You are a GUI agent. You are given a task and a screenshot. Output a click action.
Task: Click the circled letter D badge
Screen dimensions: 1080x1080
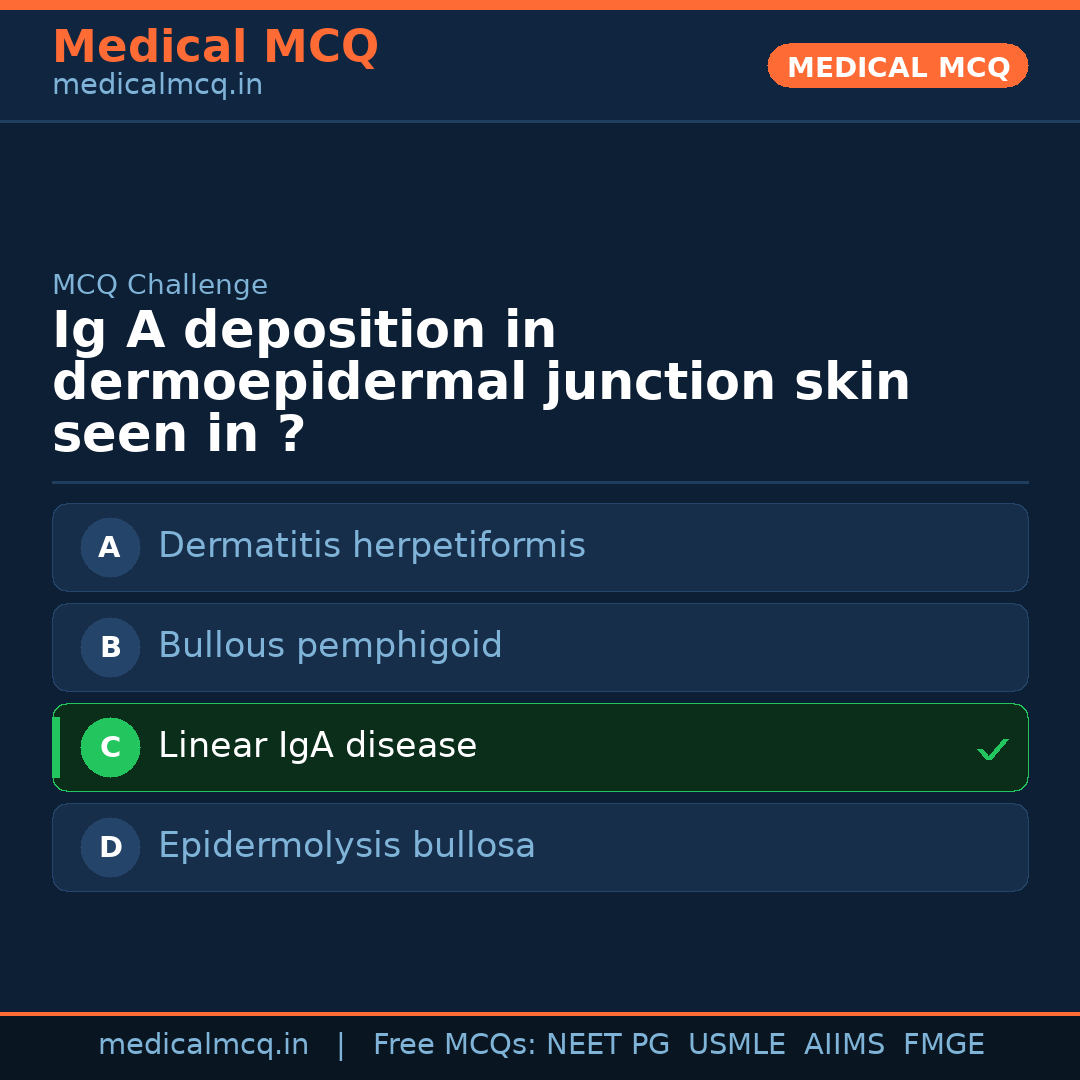(x=110, y=847)
